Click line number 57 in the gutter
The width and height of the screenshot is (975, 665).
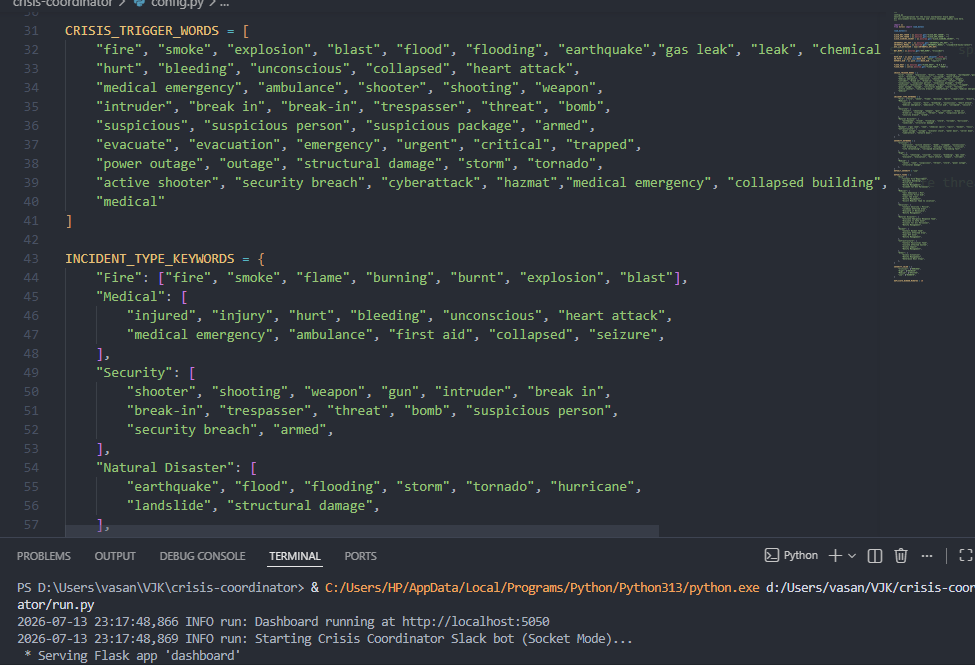(31, 524)
